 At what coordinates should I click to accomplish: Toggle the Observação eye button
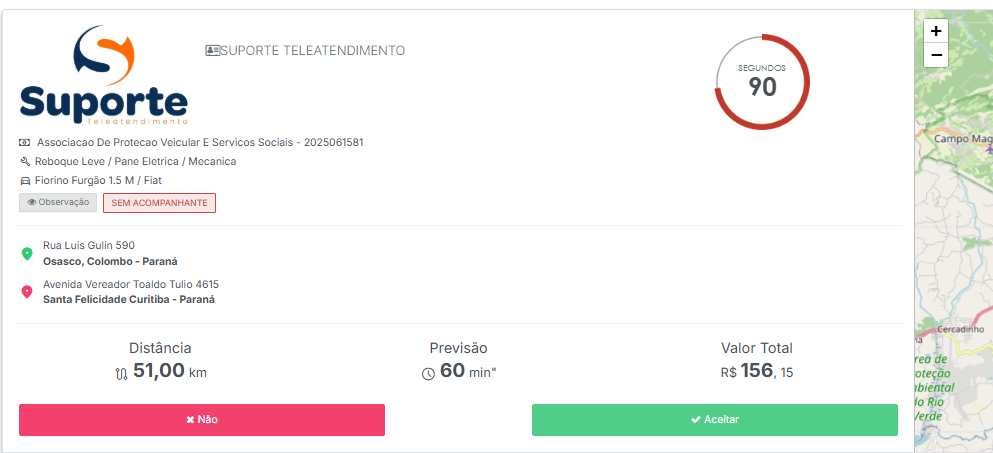58,203
